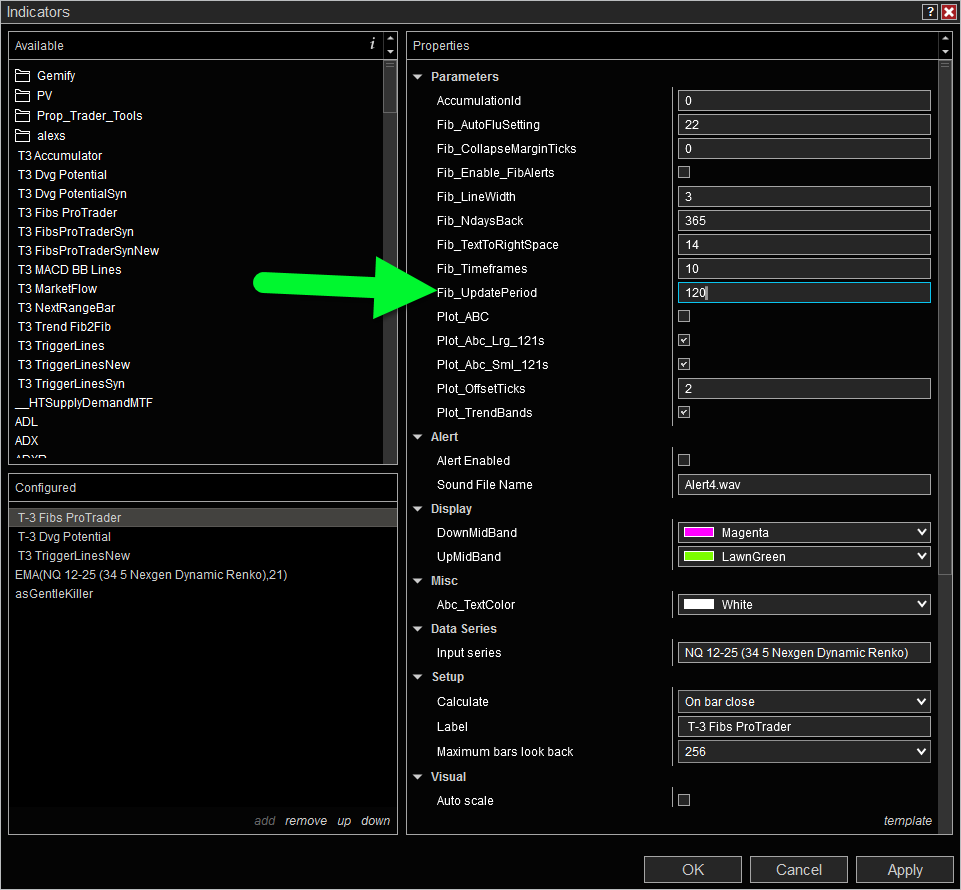Click the Fib_NdaysBack input field
The image size is (961, 890).
[x=804, y=221]
